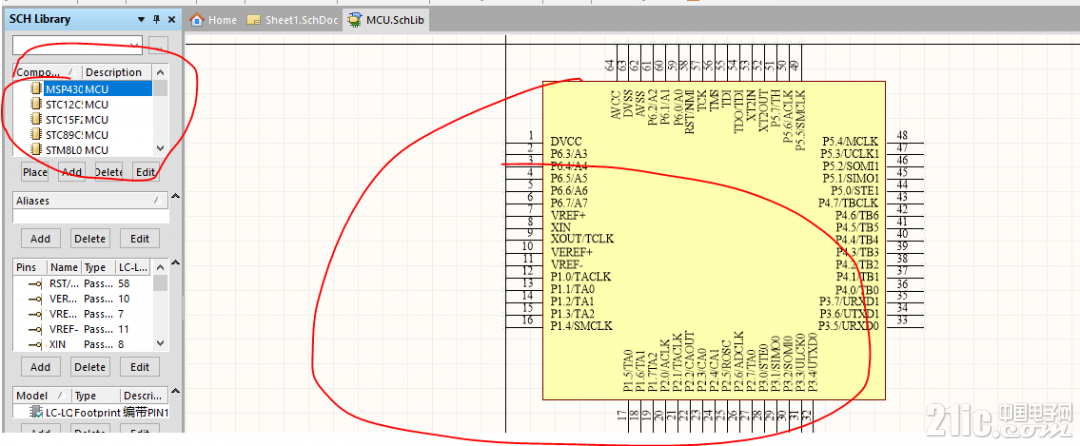This screenshot has height=446, width=1080.
Task: Click the chip icon next to STC15F2
Action: click(36, 118)
